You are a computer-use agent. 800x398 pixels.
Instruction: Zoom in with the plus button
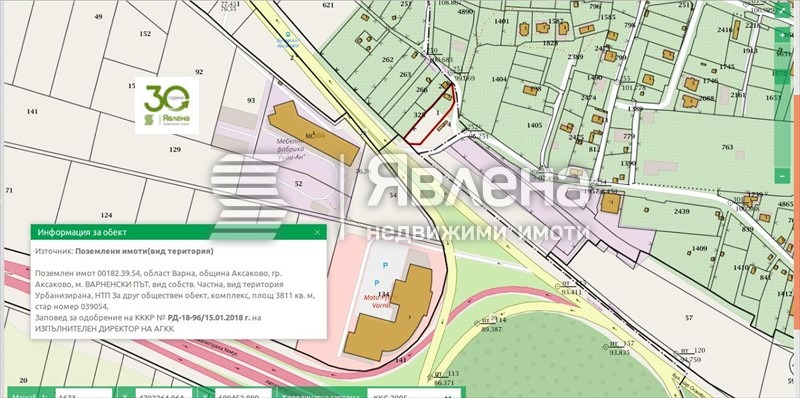783,35
